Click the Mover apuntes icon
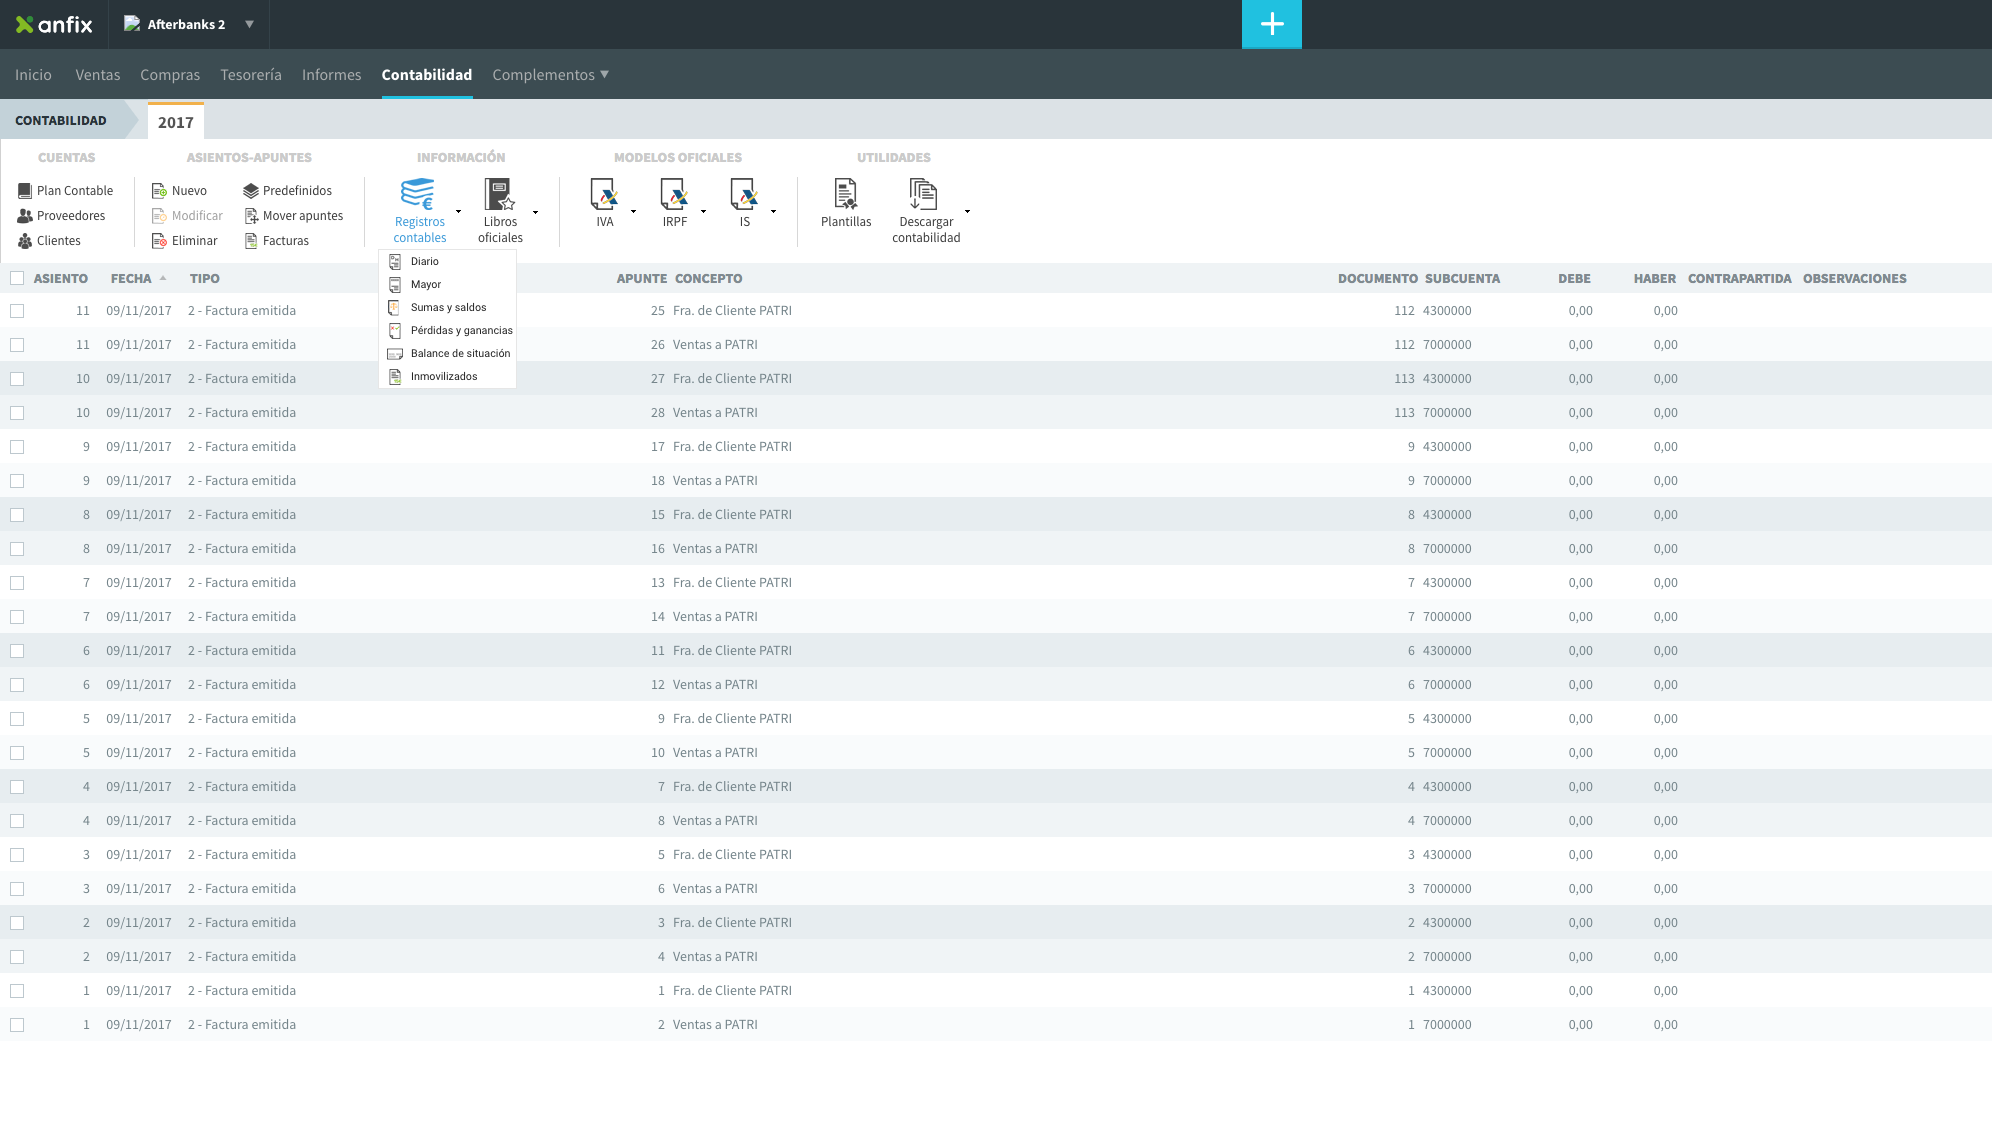Image resolution: width=1992 pixels, height=1138 pixels. point(251,215)
